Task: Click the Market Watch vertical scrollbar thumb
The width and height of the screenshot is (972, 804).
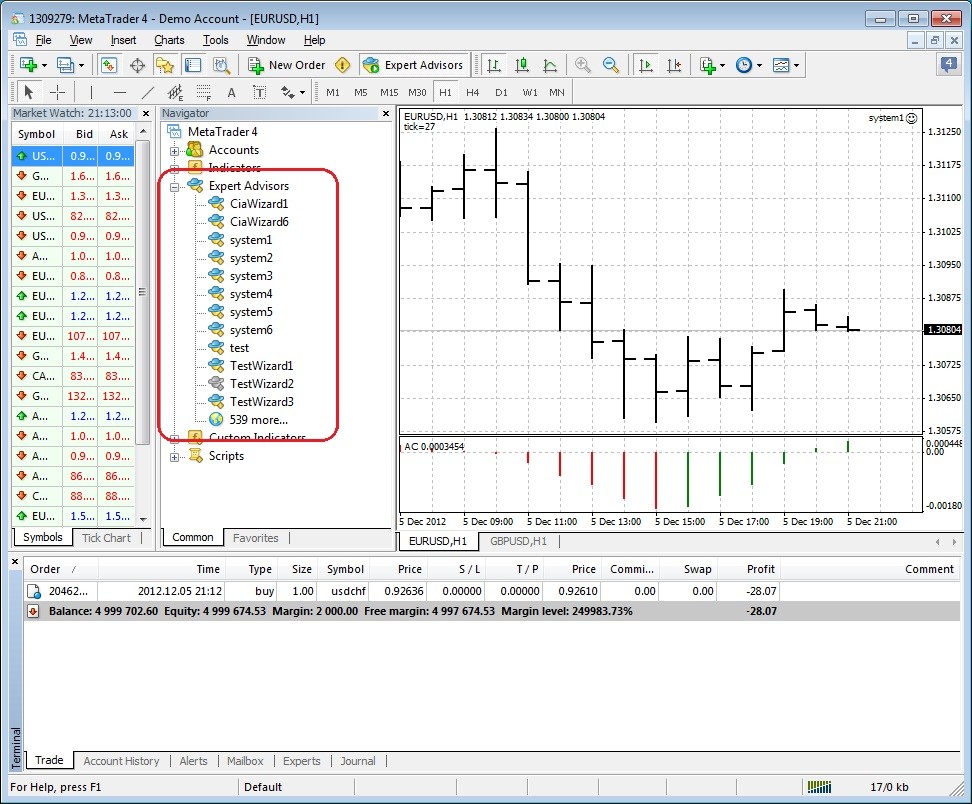Action: point(143,292)
